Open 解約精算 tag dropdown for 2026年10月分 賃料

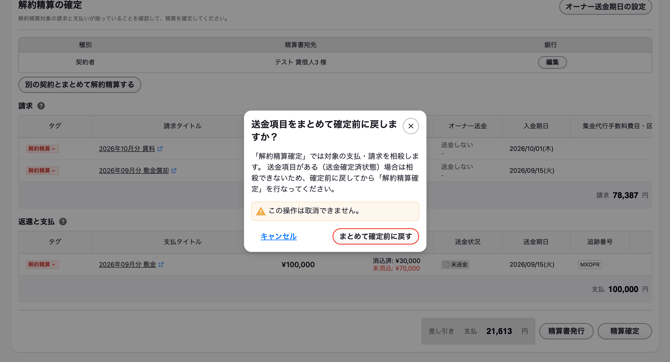click(x=42, y=149)
